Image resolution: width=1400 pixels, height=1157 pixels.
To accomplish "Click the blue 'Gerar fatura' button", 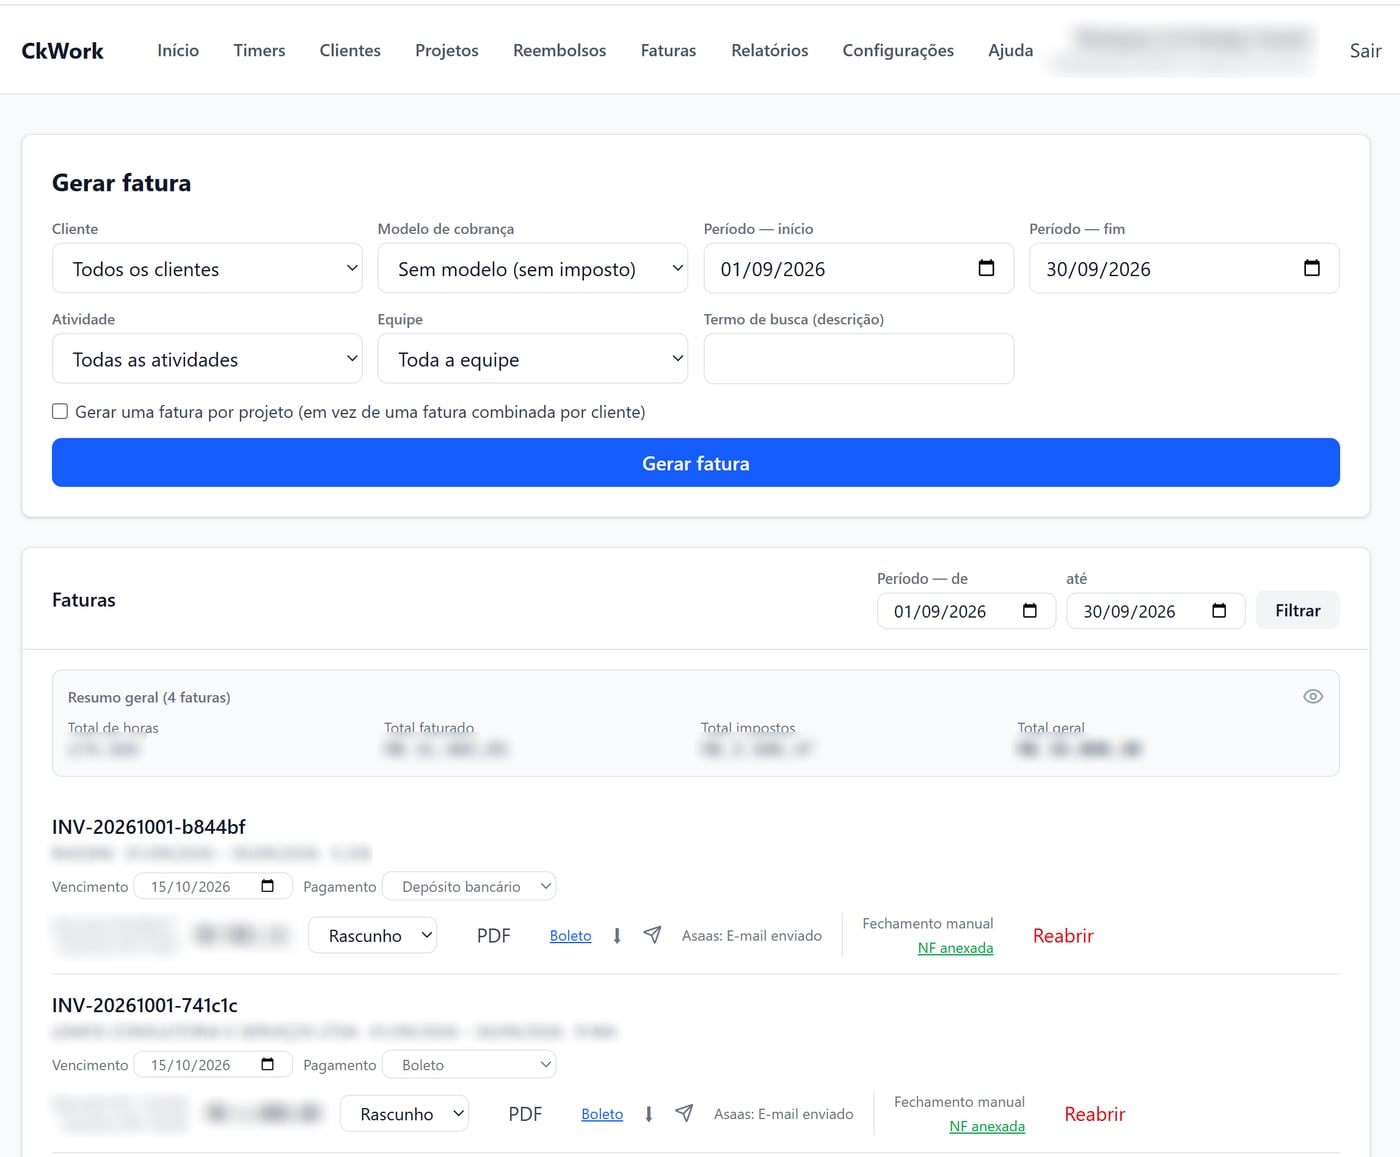I will click(696, 463).
